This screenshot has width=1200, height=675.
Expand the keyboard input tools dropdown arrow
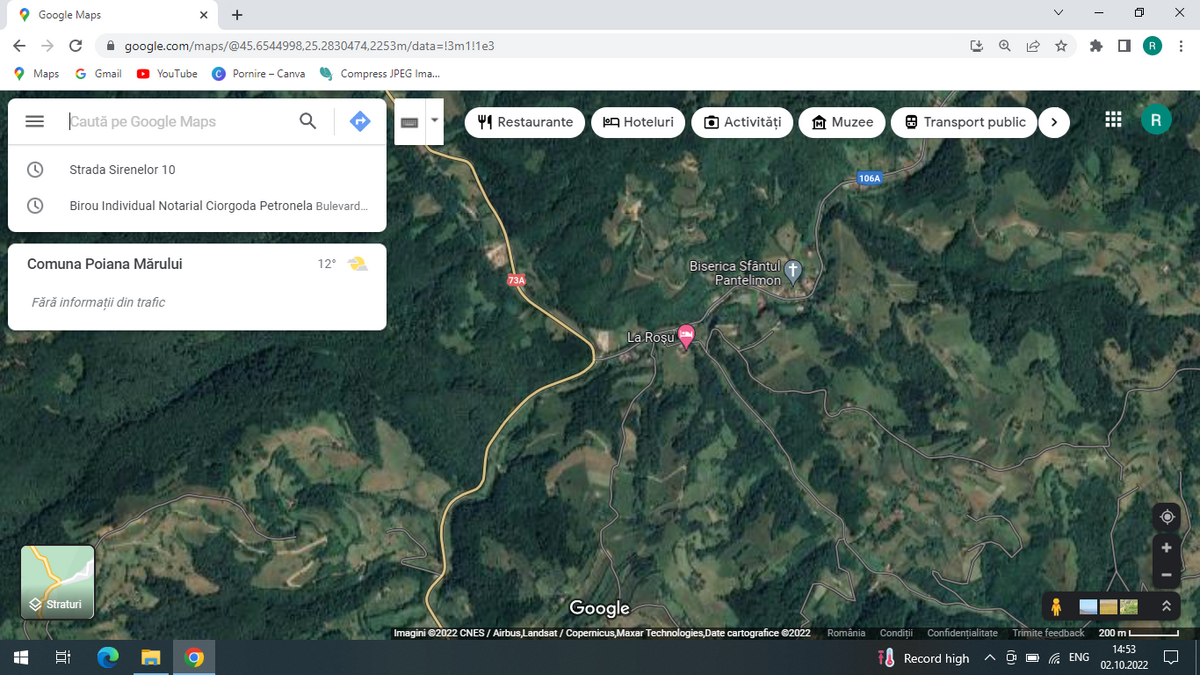coord(434,121)
